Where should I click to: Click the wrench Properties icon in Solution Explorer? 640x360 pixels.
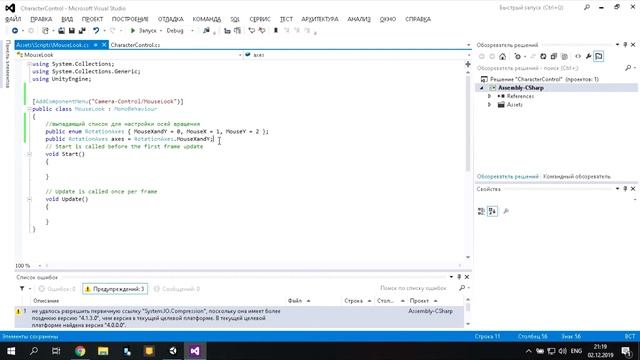(588, 57)
